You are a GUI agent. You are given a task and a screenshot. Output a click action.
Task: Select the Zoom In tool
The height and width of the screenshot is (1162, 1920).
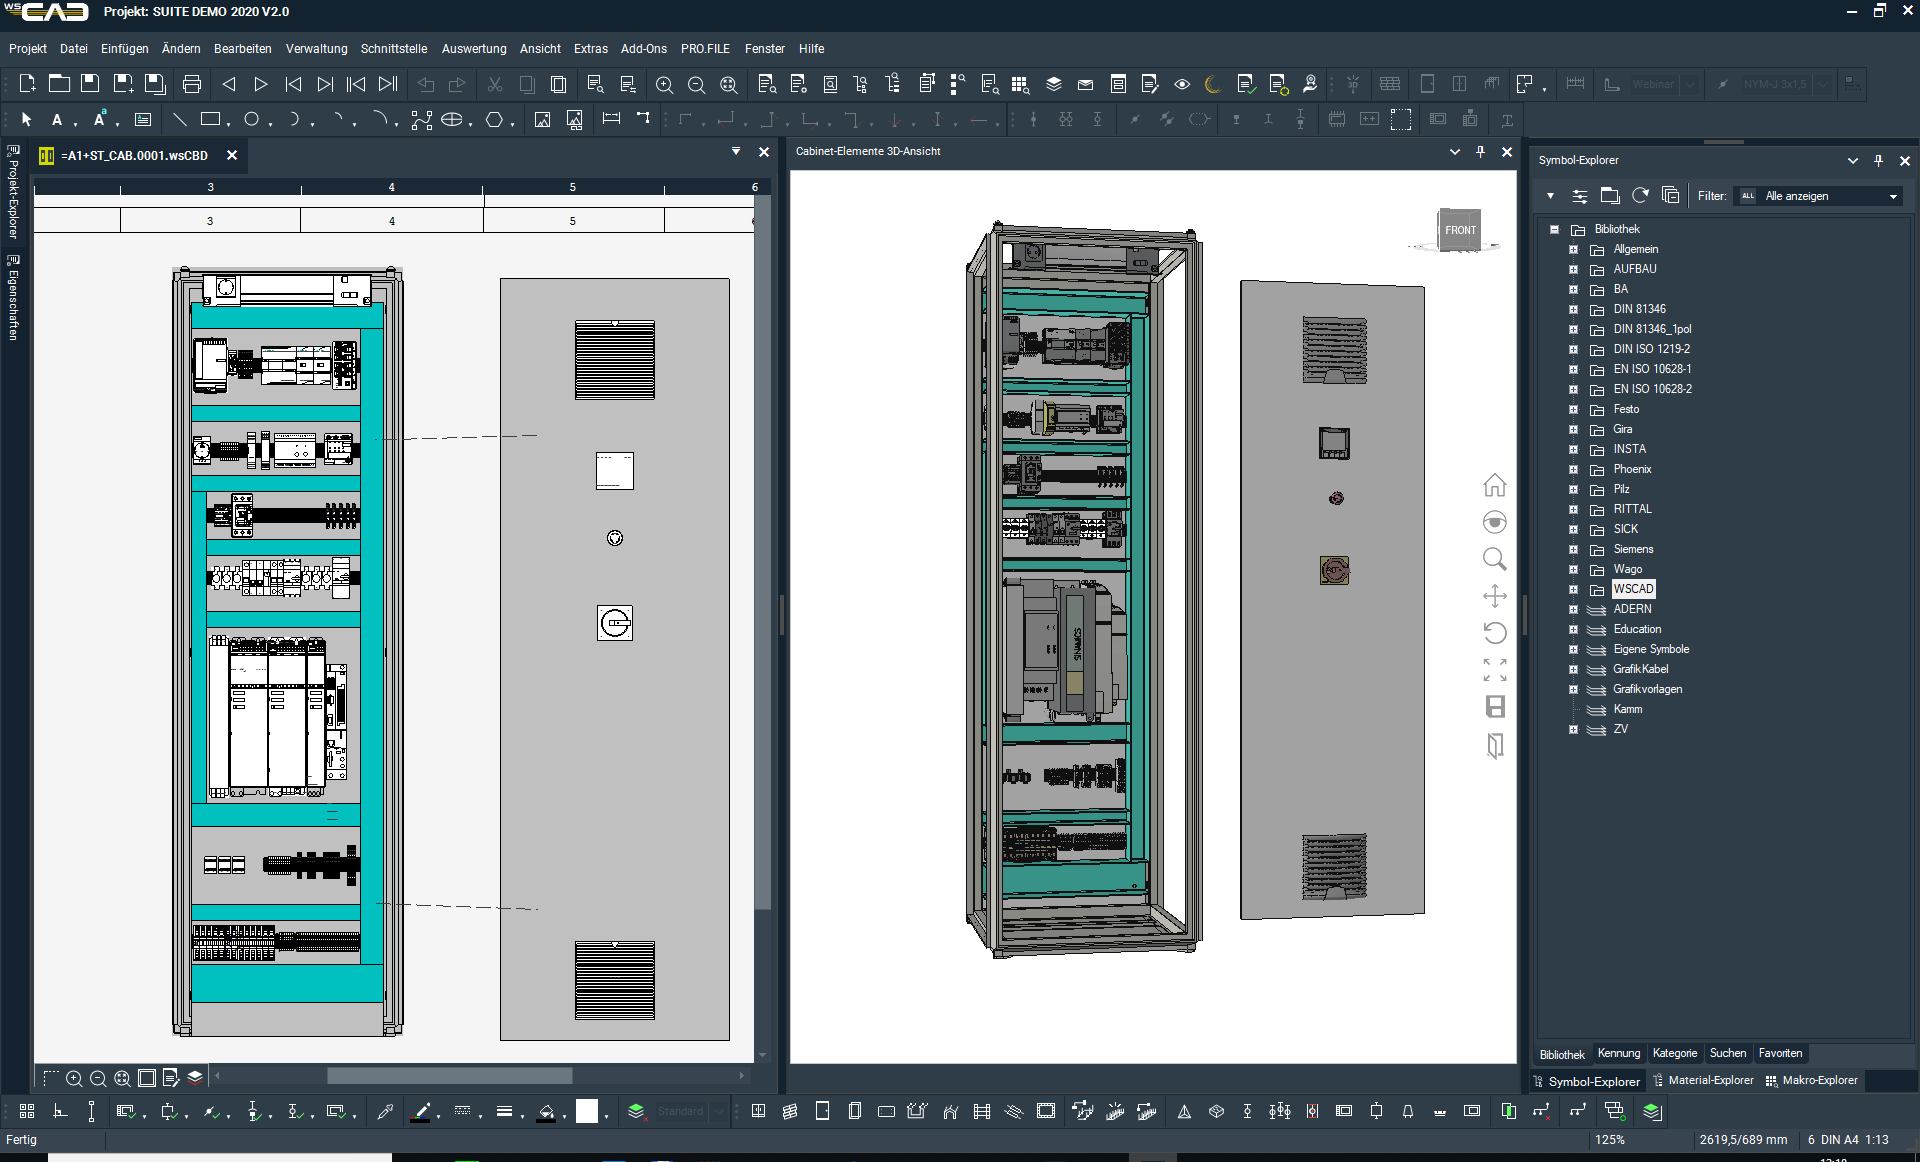pos(664,84)
